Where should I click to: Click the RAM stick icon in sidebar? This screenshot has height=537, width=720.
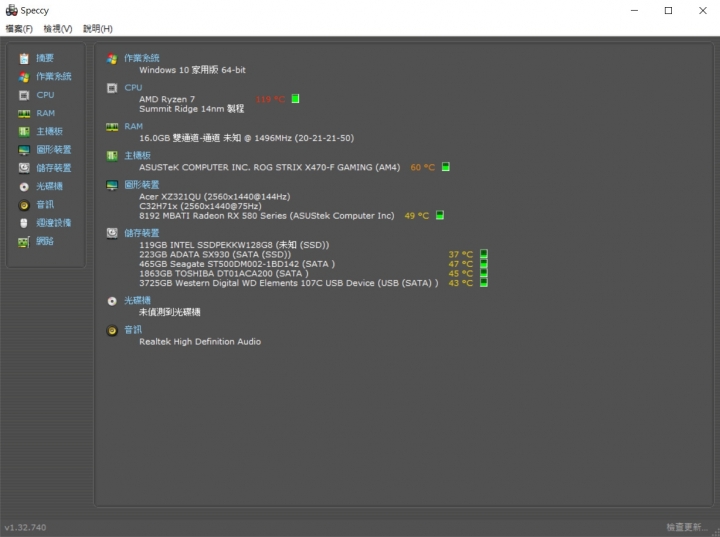pyautogui.click(x=24, y=113)
